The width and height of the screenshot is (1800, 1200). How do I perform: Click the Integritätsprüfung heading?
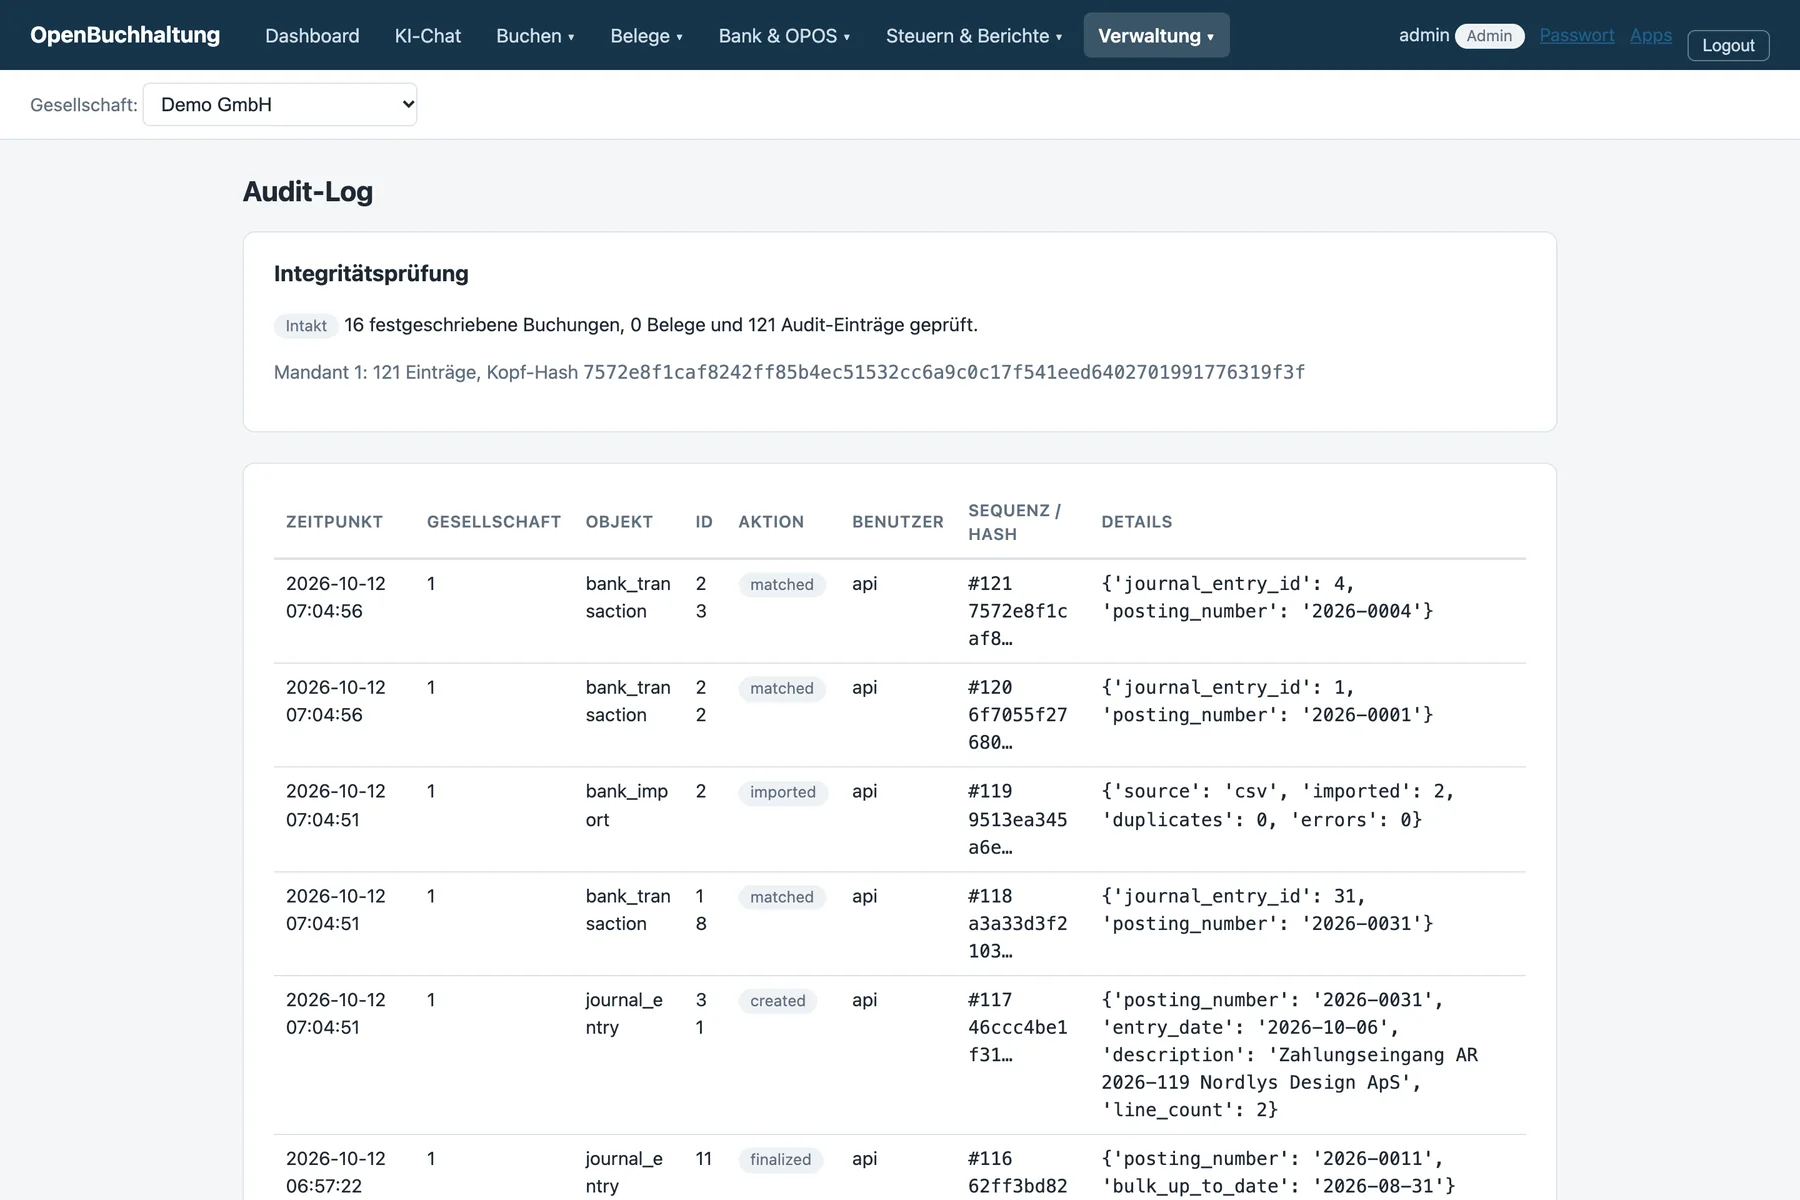pos(371,274)
